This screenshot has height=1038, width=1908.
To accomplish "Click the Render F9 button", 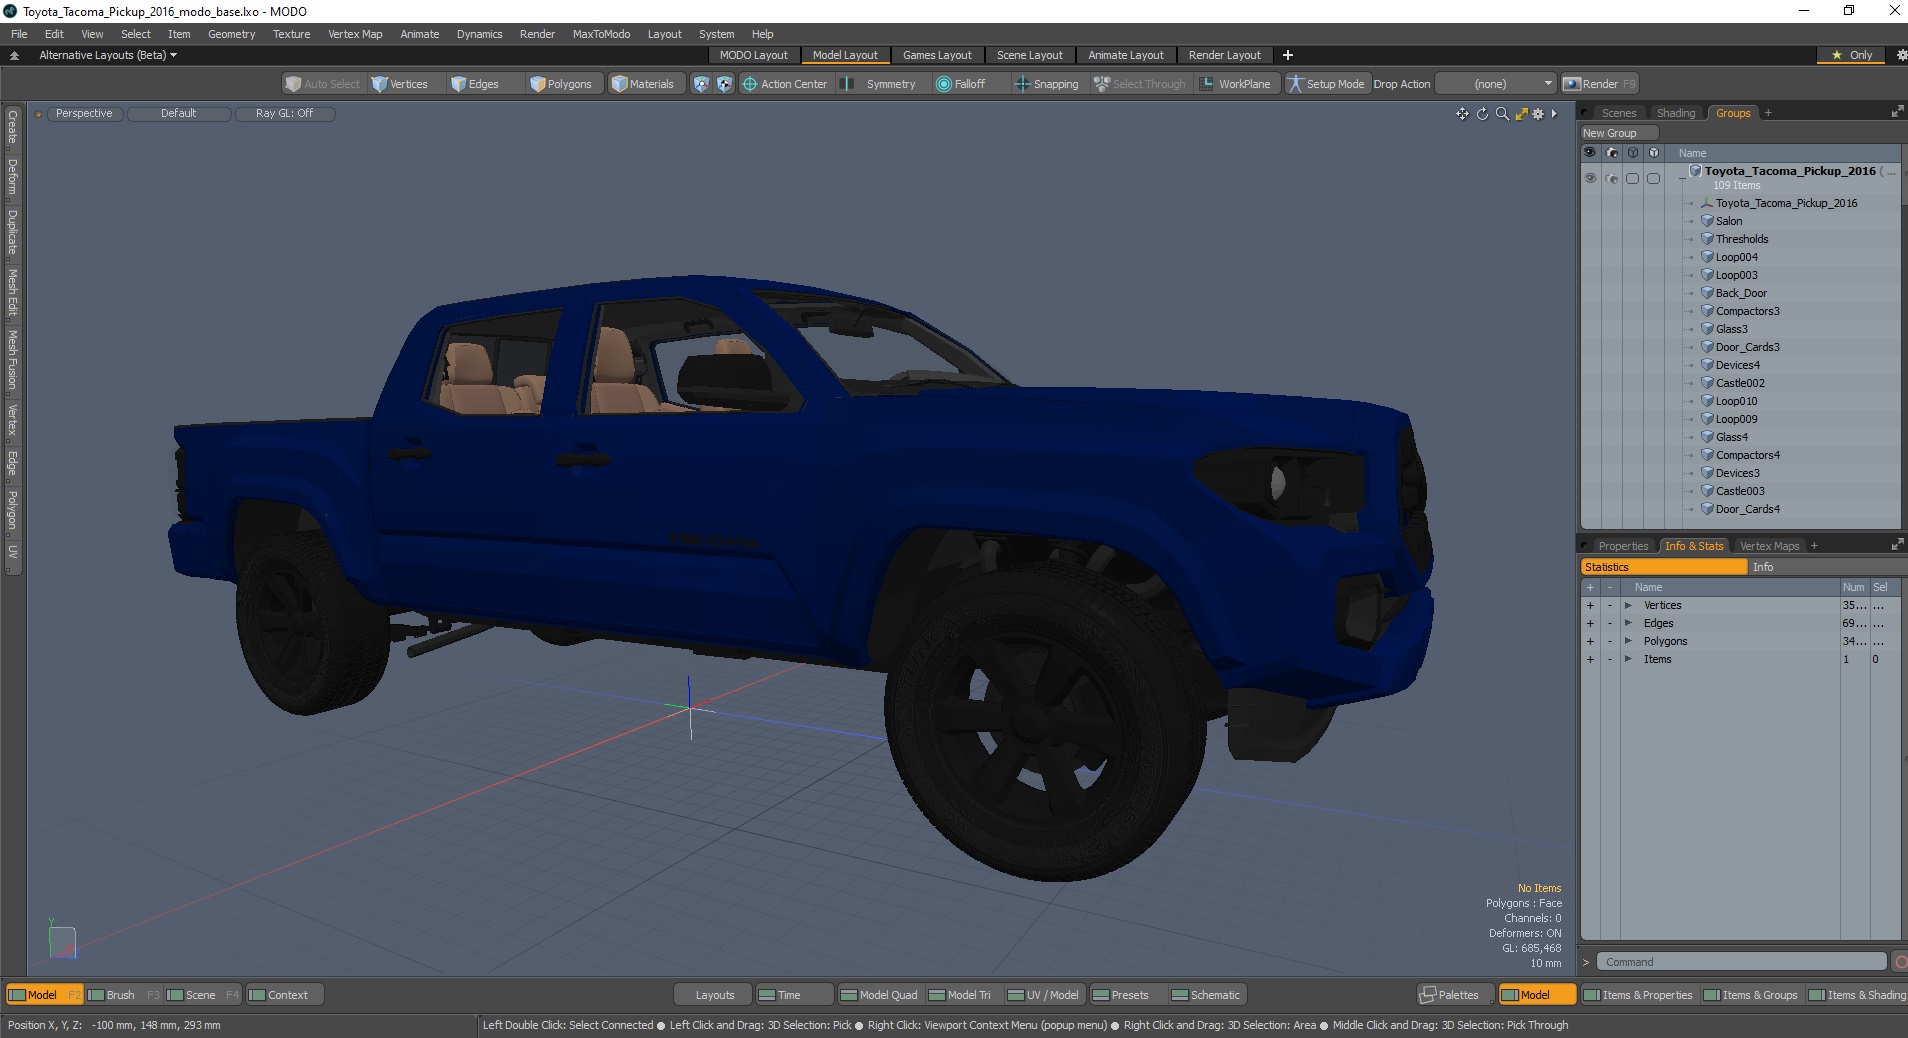I will (1600, 84).
